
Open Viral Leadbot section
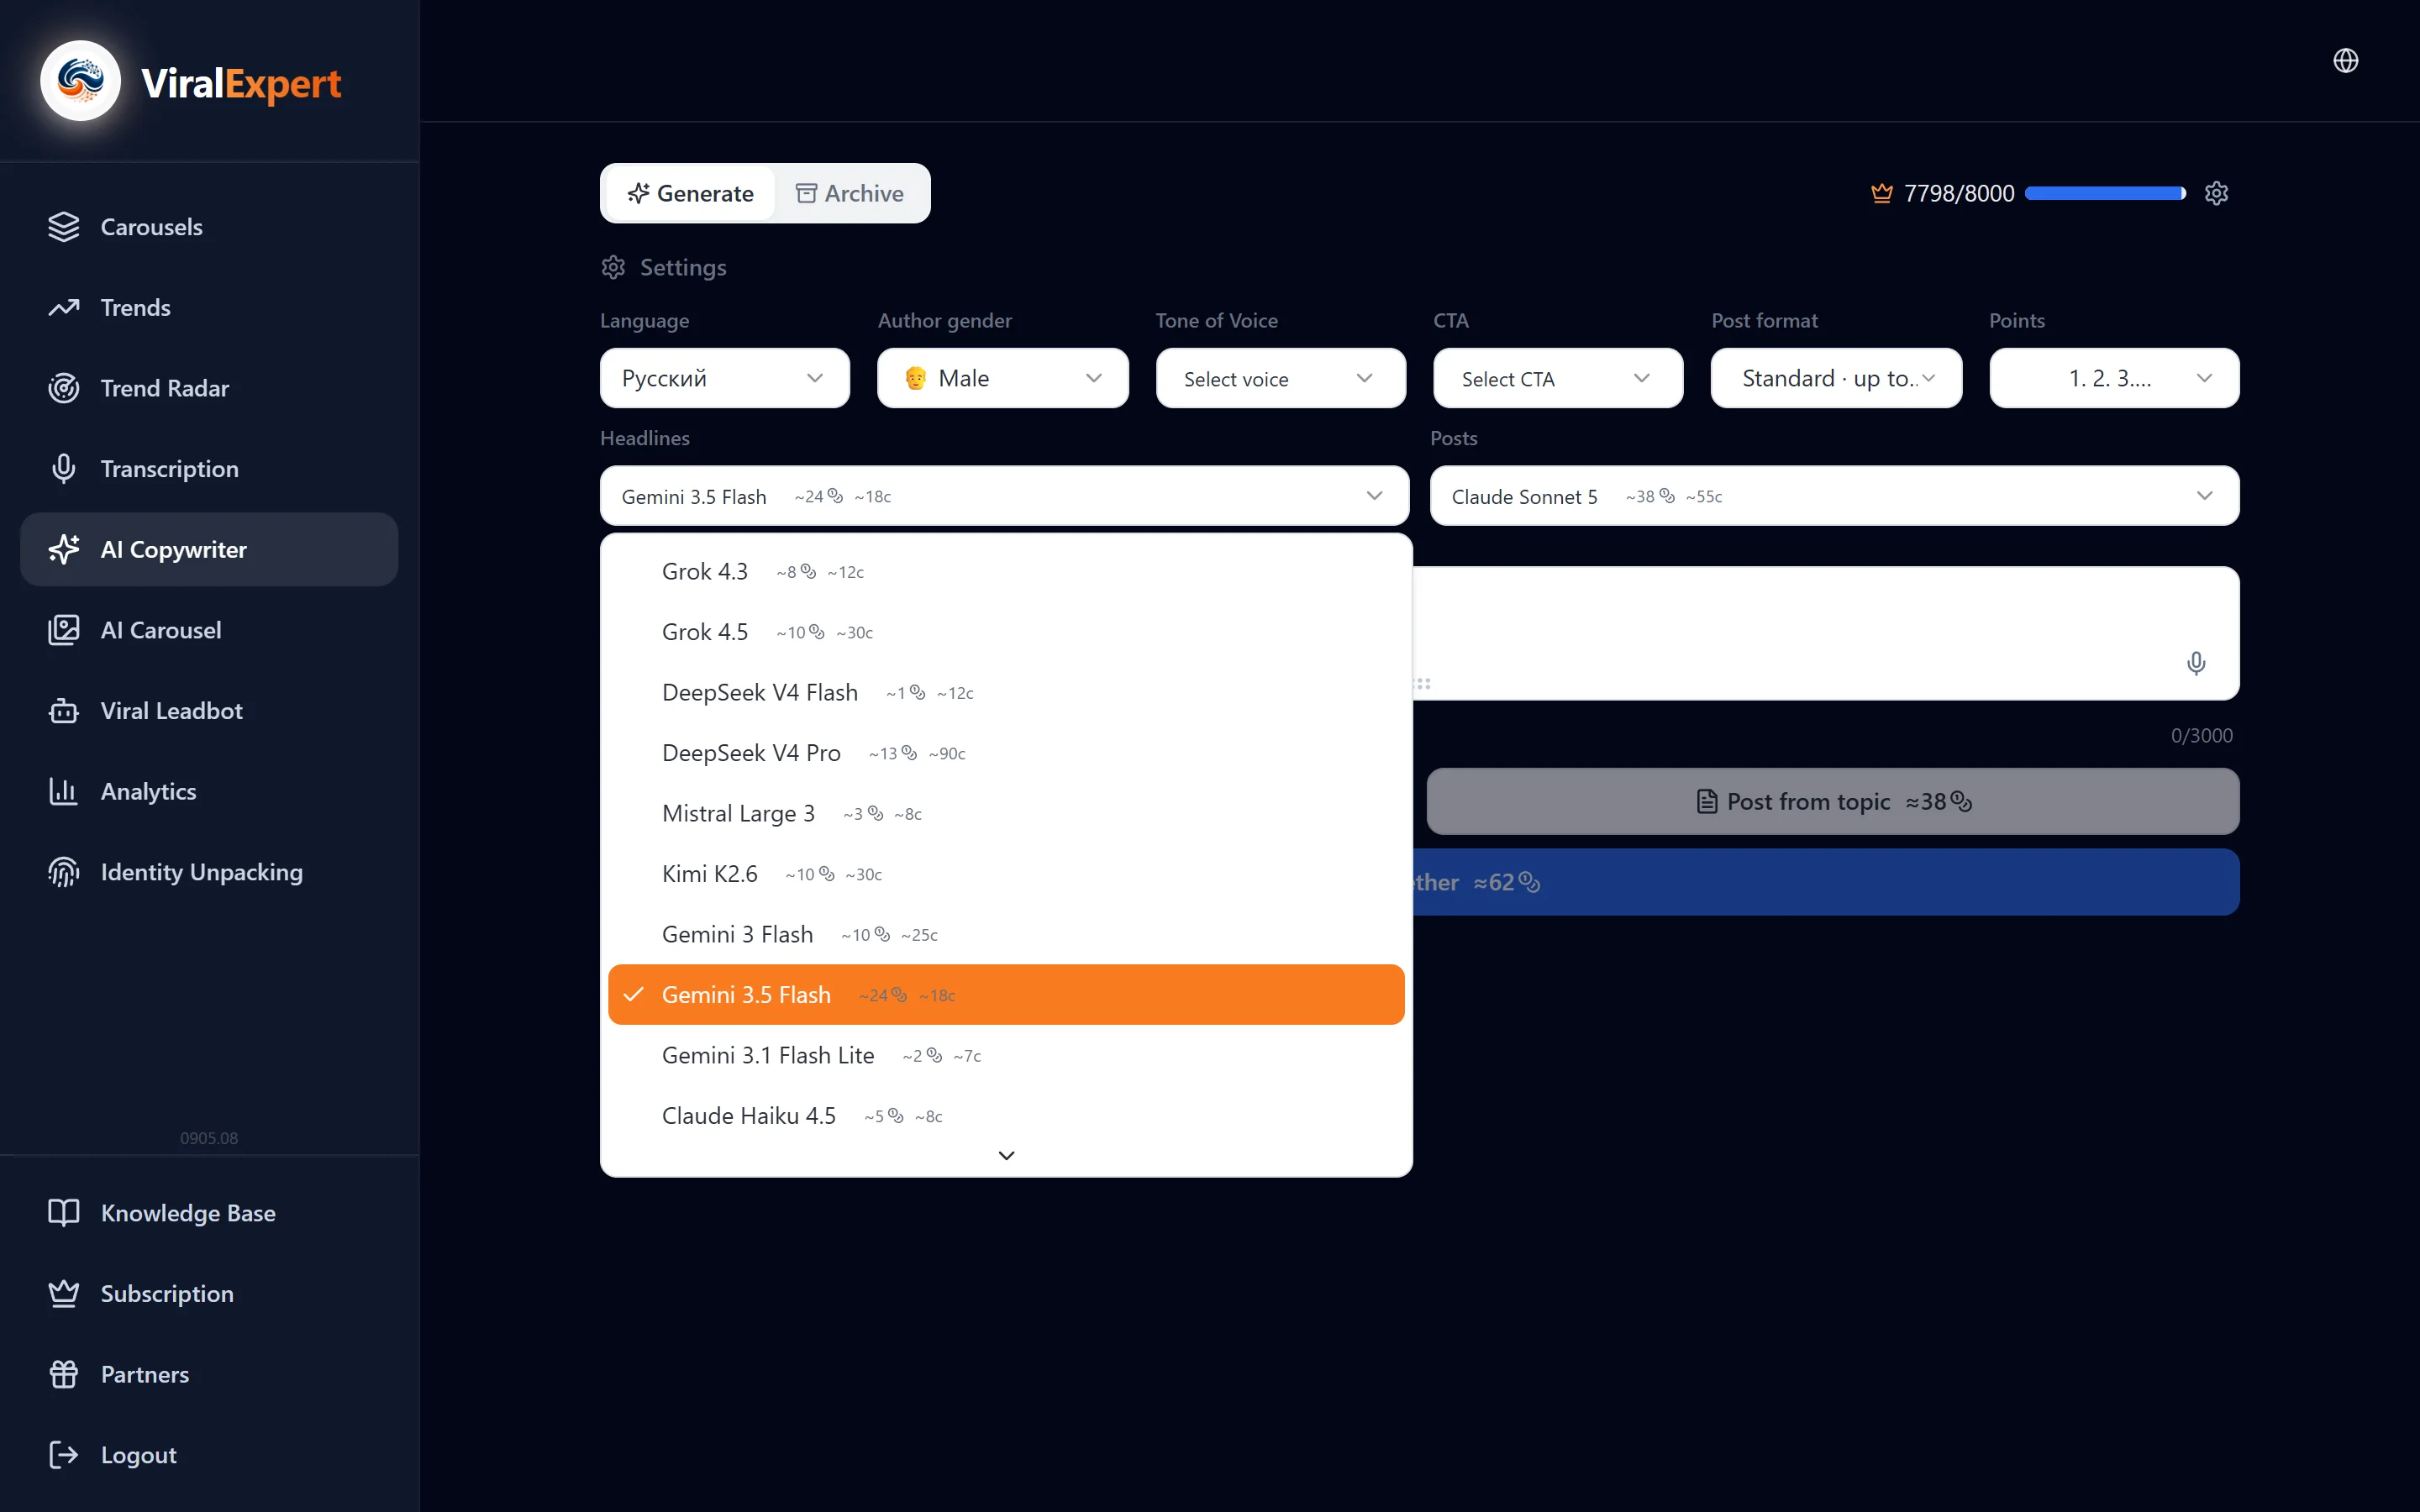209,711
